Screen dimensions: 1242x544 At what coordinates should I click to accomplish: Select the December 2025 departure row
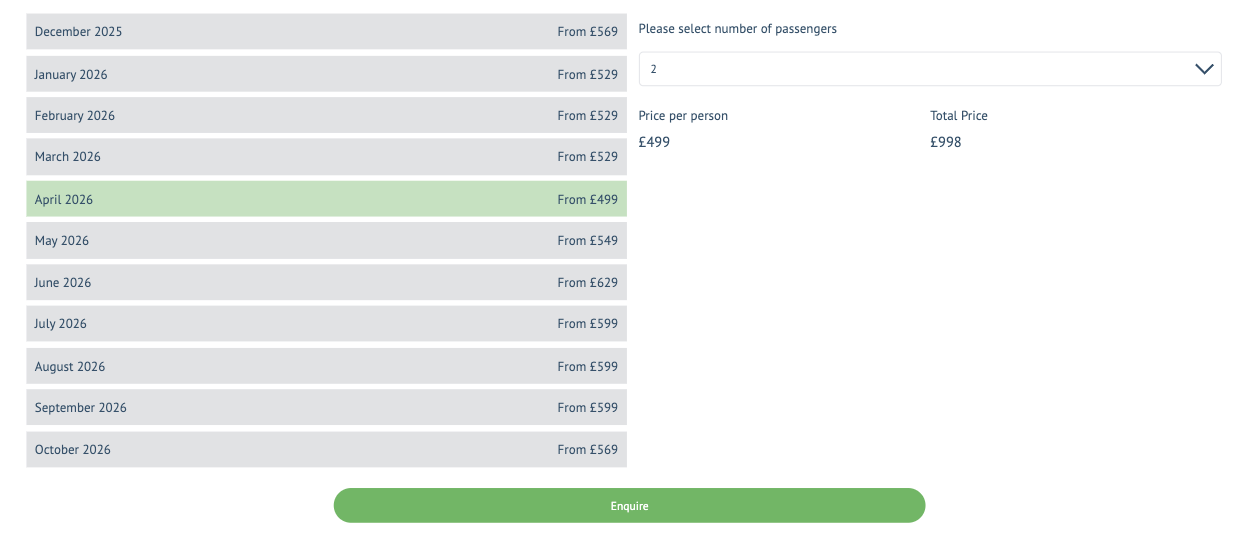click(326, 32)
